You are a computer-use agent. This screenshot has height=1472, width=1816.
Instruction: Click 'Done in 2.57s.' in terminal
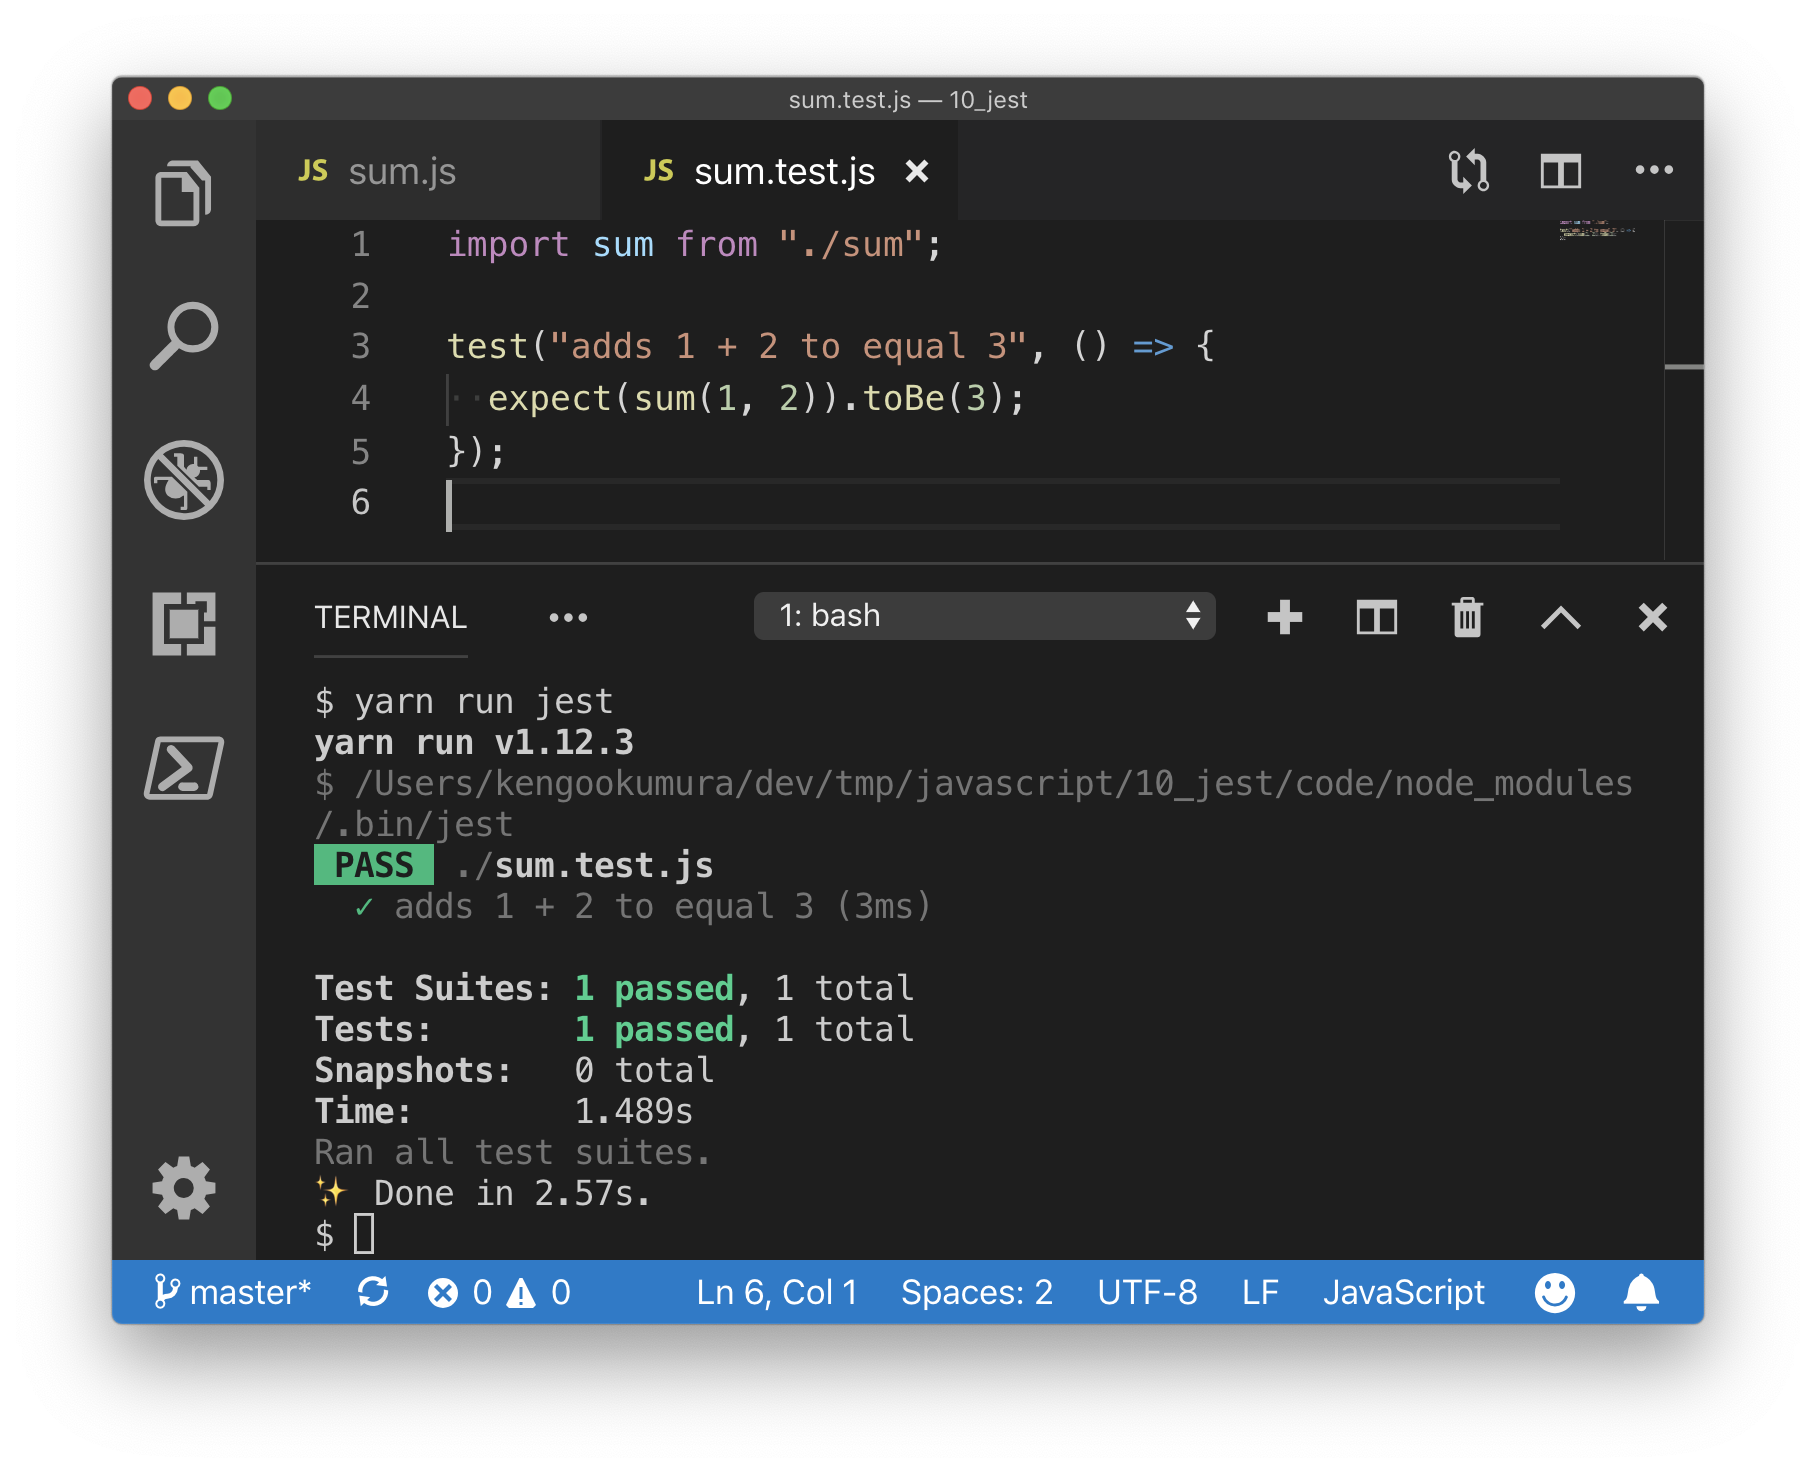coord(513,1193)
